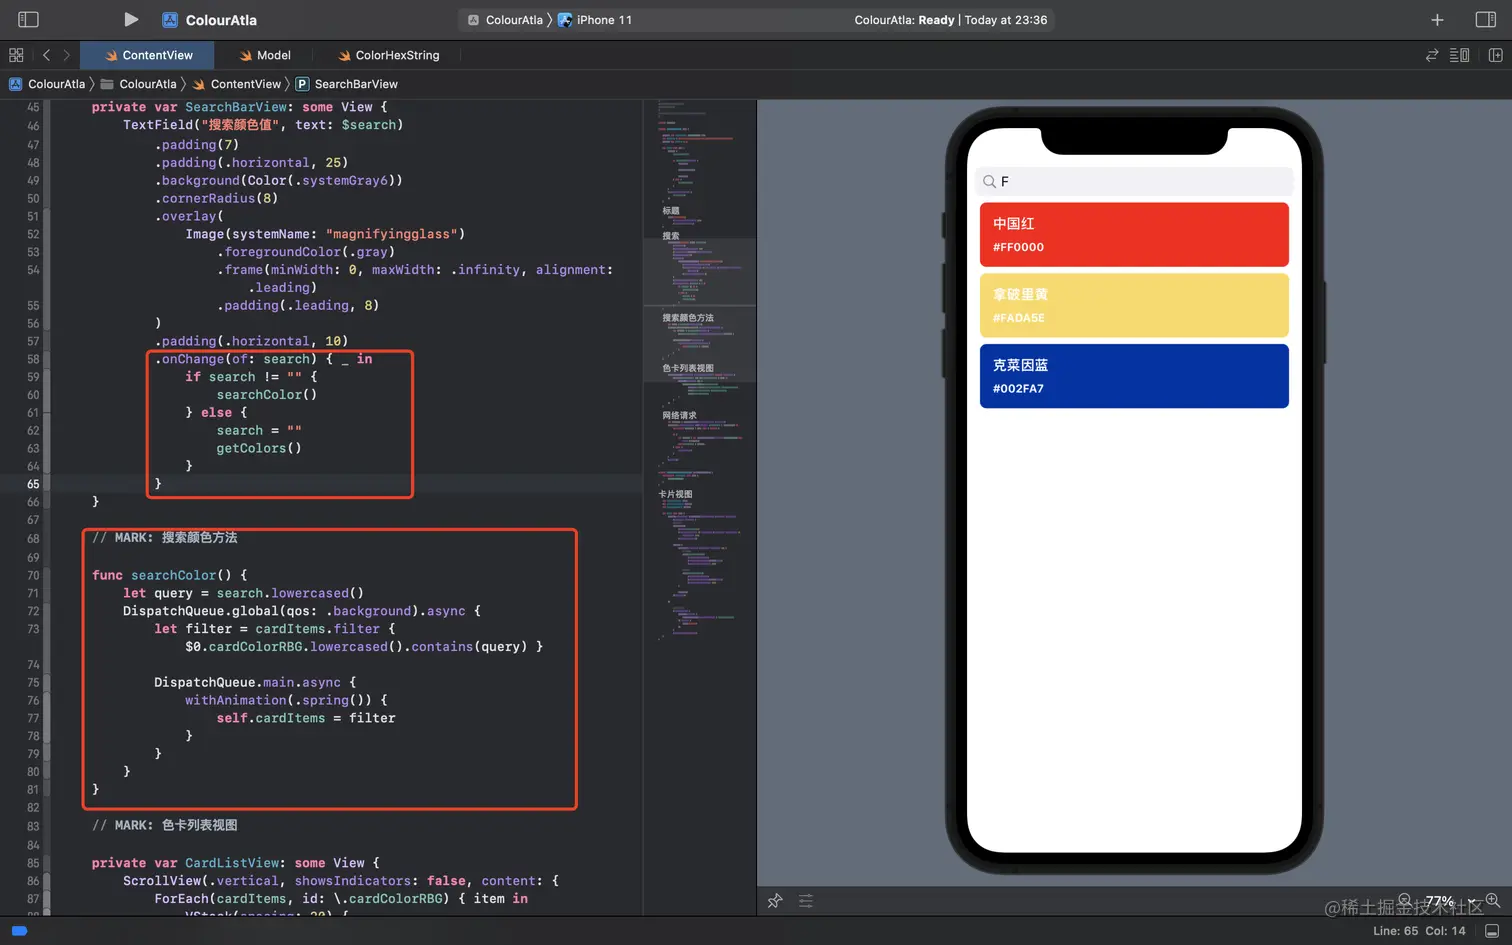Click the 'Line: 65 Col: 14' status indicator
This screenshot has height=945, width=1512.
(1419, 931)
